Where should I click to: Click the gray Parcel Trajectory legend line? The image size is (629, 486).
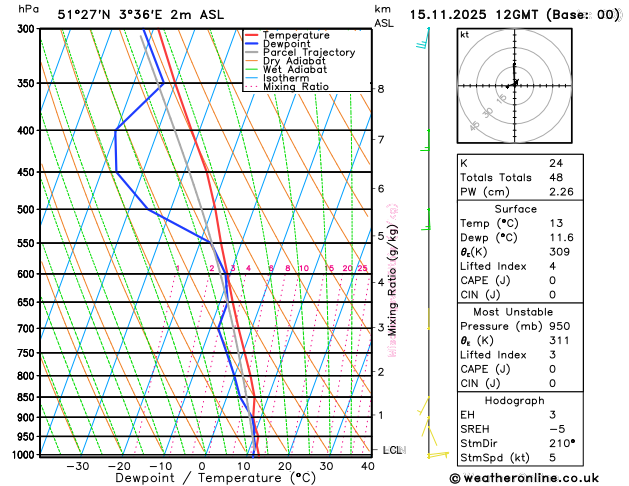pyautogui.click(x=252, y=53)
